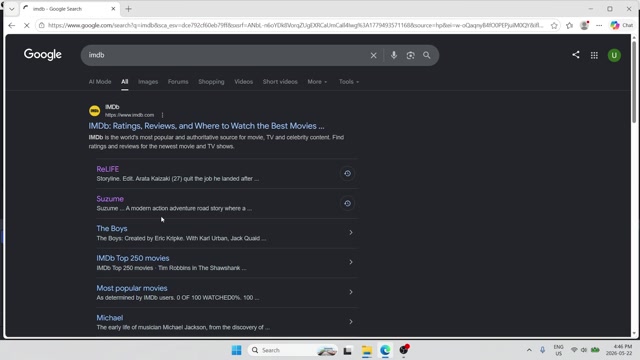The width and height of the screenshot is (640, 360).
Task: Open the Google account avatar U
Action: point(614,55)
